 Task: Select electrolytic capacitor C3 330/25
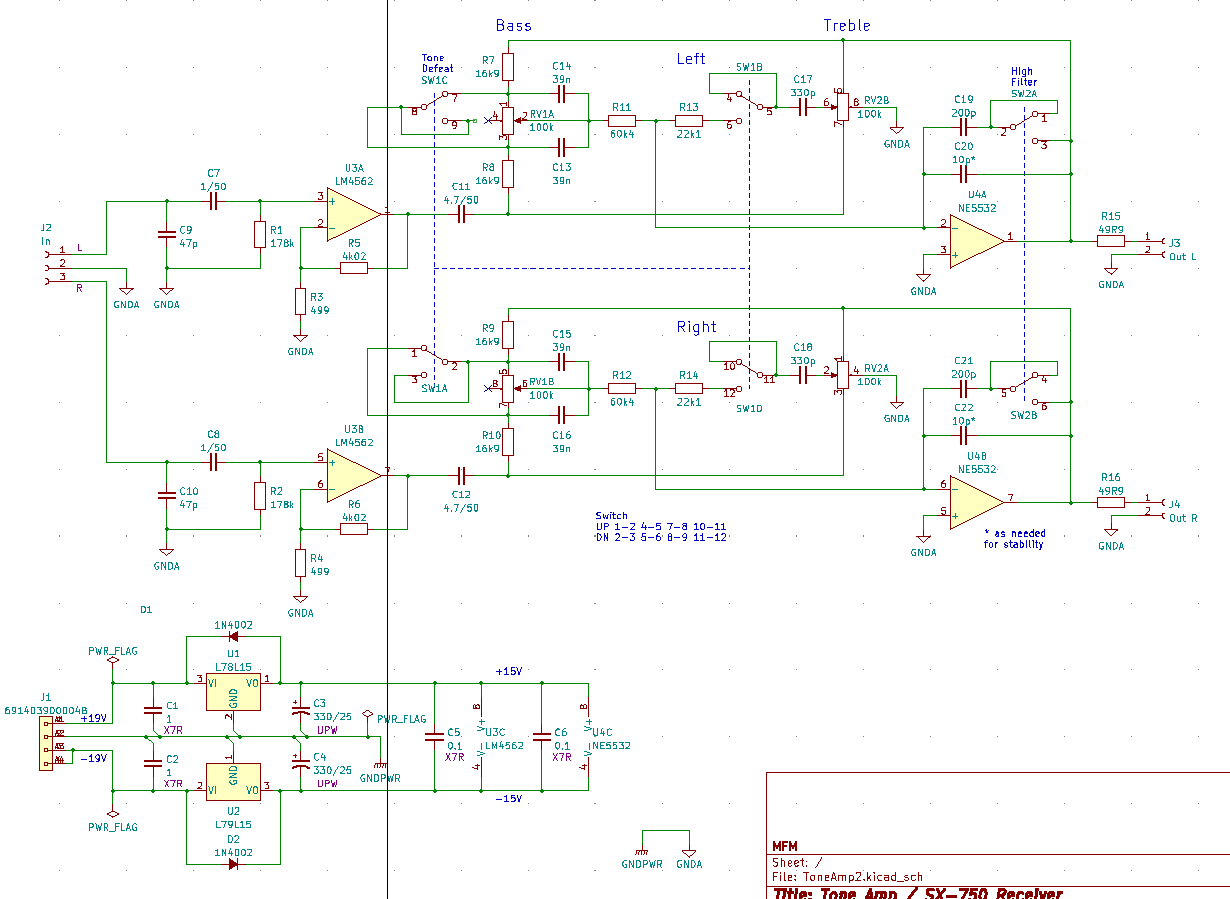(300, 710)
